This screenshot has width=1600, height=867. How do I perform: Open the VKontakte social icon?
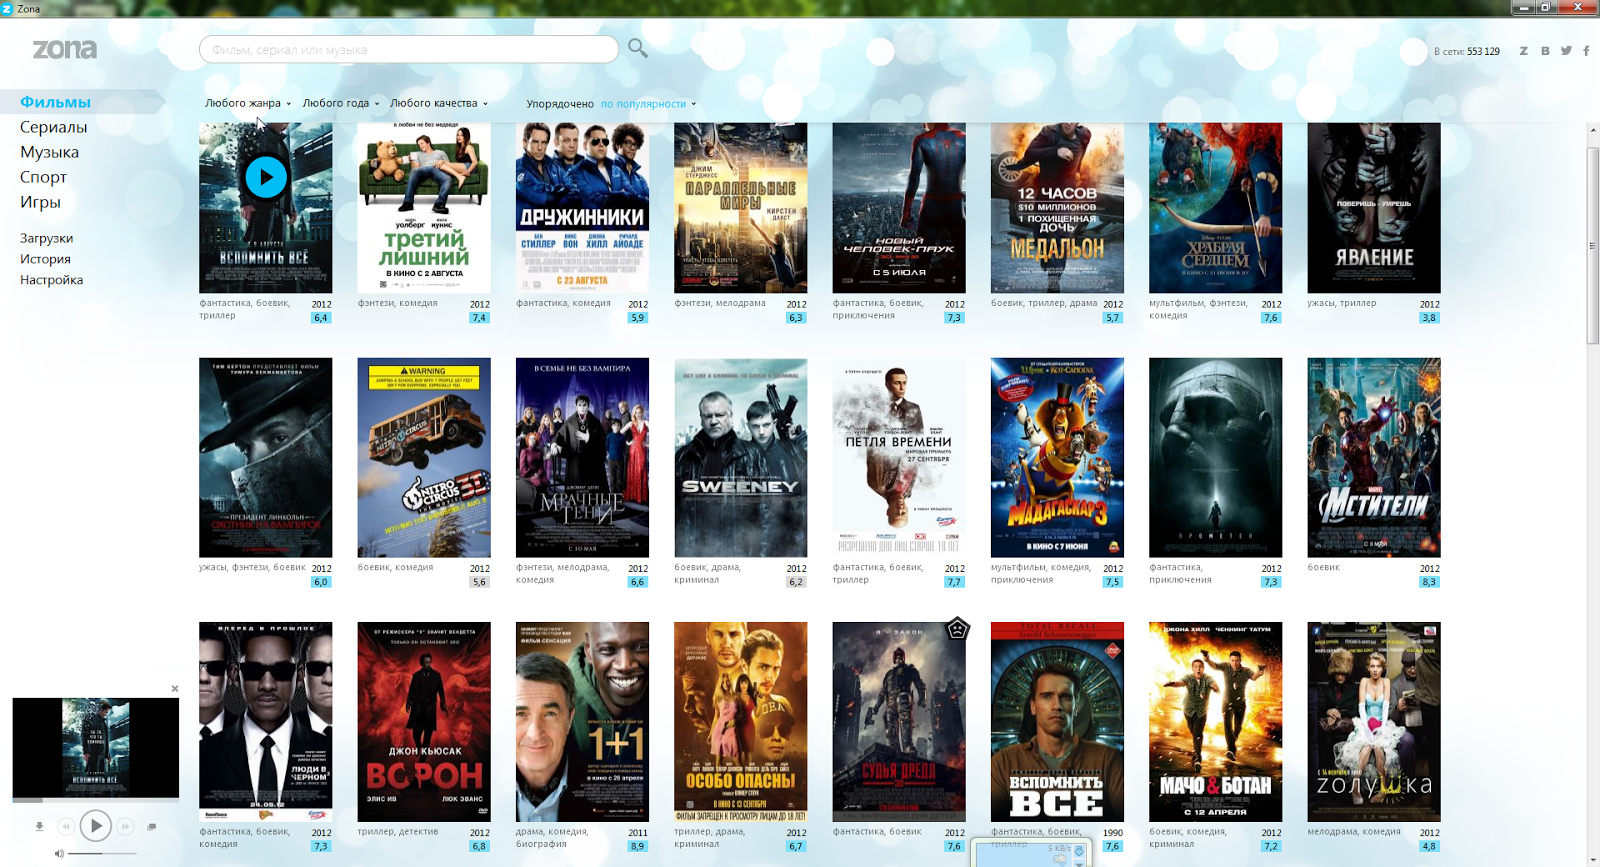pos(1545,51)
